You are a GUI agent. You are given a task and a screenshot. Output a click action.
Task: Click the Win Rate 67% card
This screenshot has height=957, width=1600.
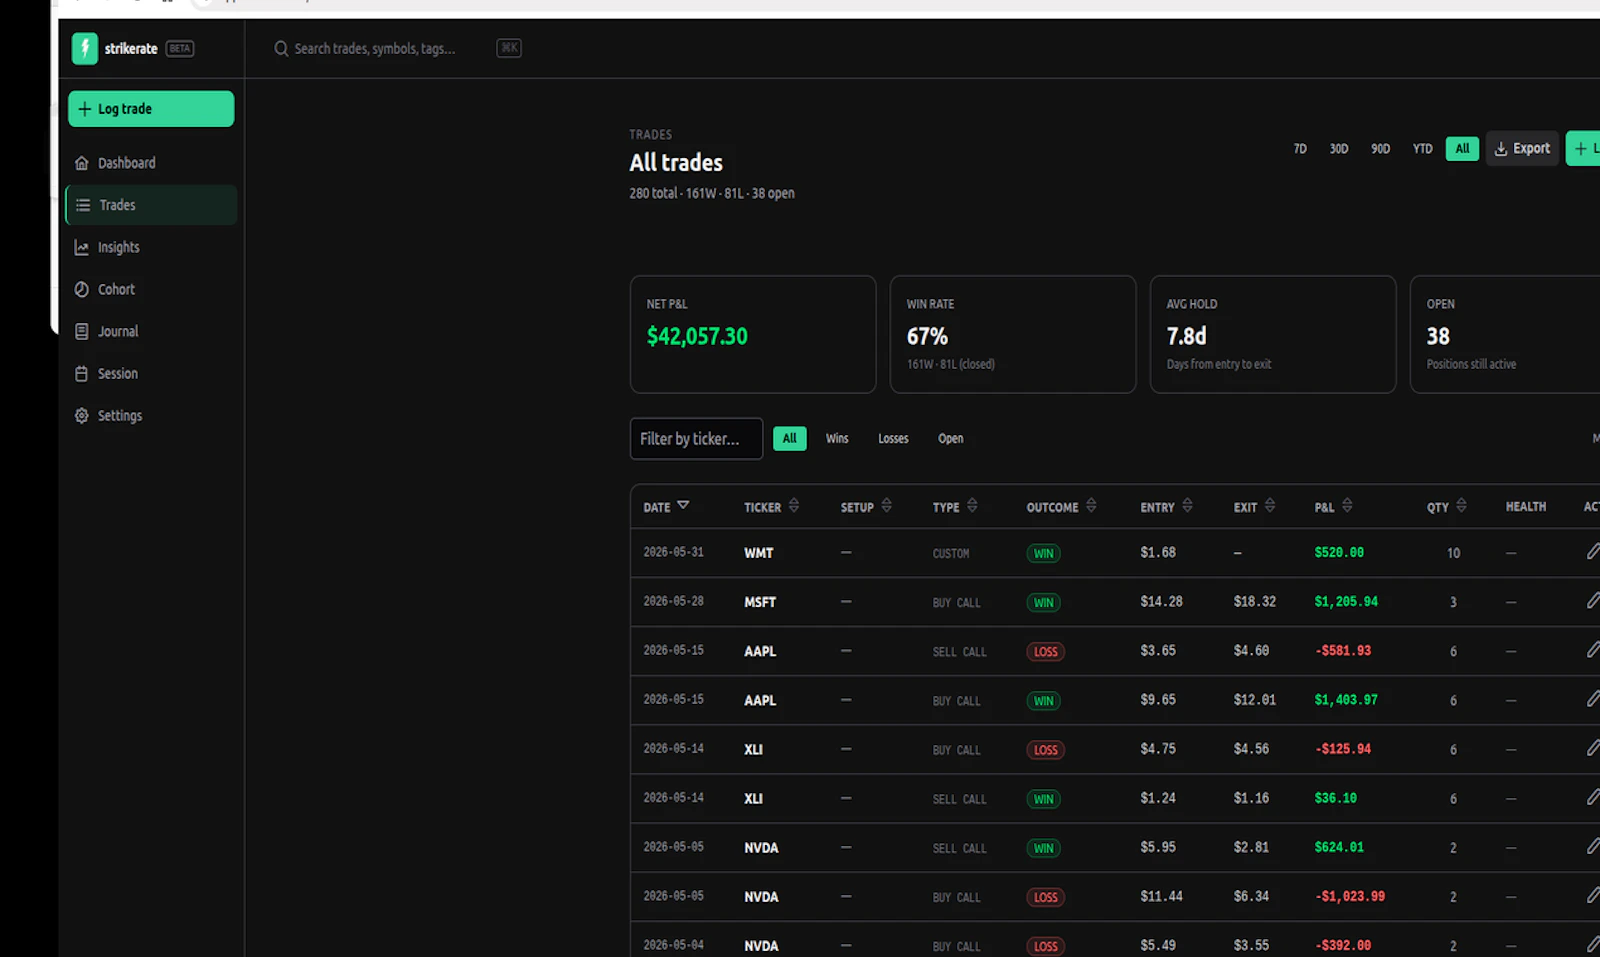point(1013,334)
